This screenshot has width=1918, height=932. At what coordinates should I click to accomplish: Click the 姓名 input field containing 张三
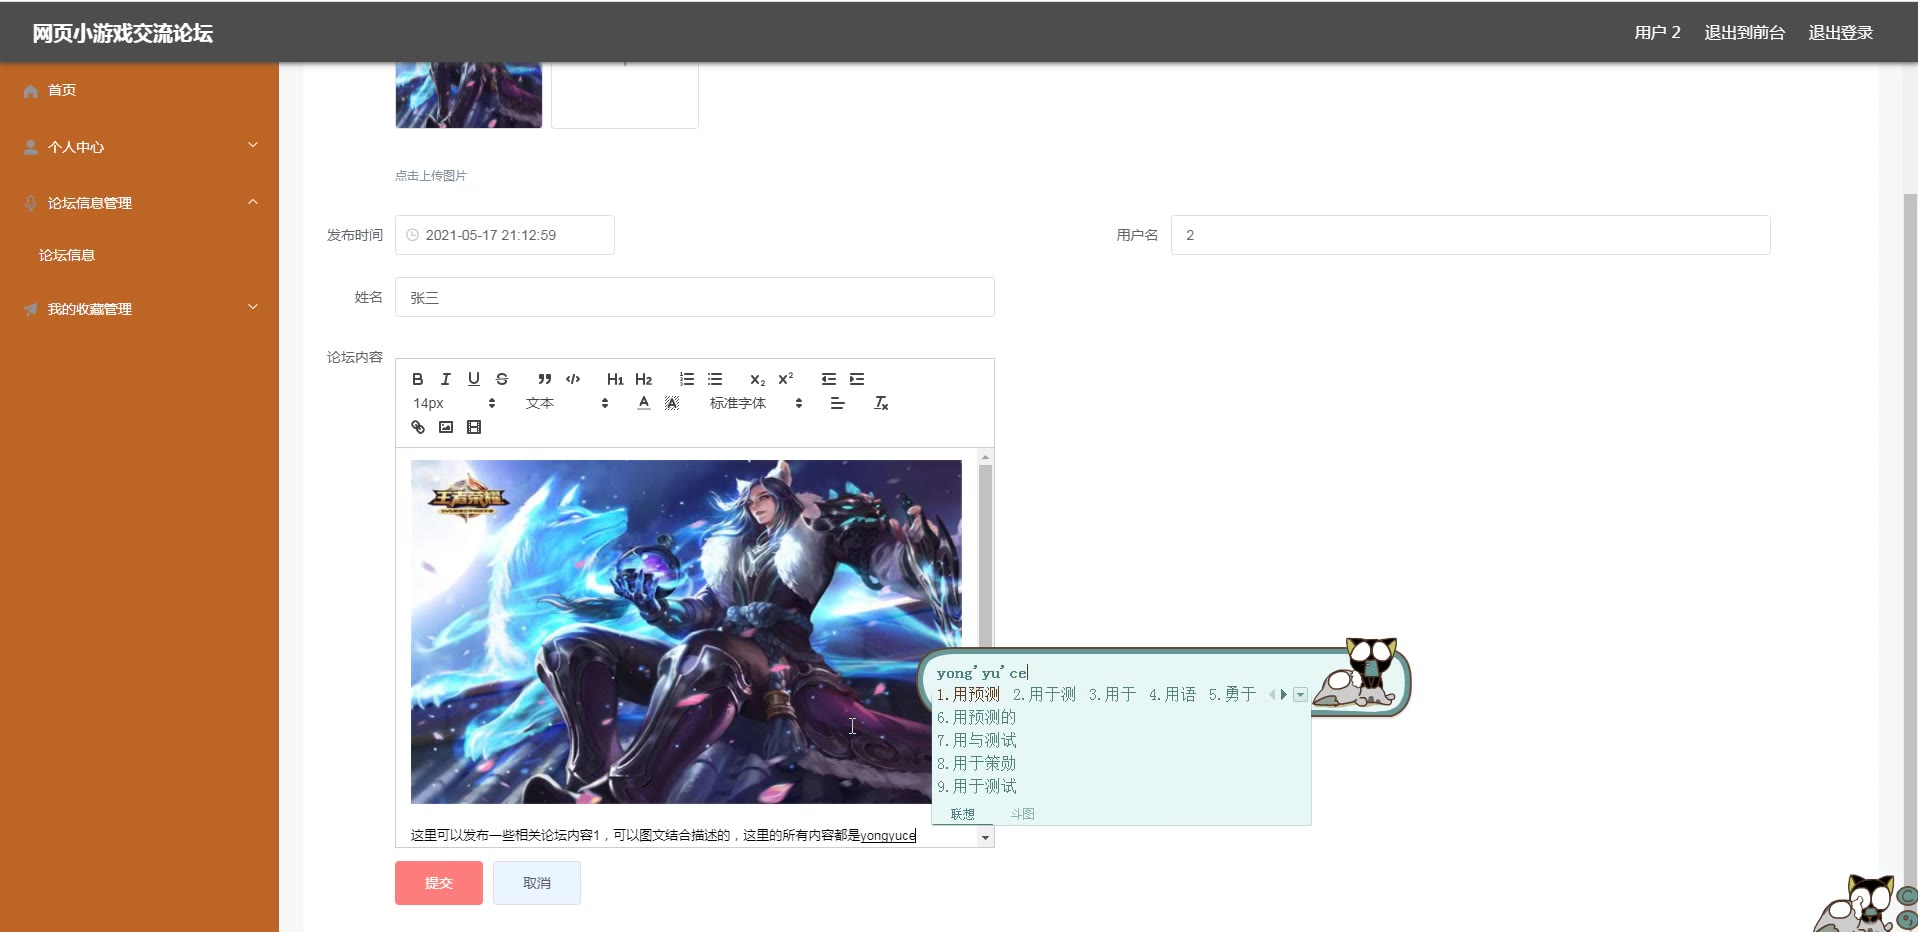695,297
